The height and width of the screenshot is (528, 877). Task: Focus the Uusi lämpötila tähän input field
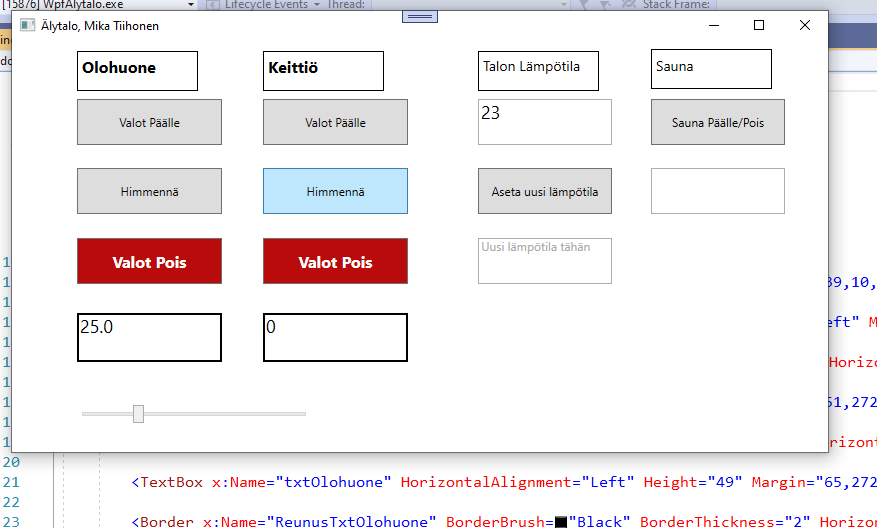[544, 260]
